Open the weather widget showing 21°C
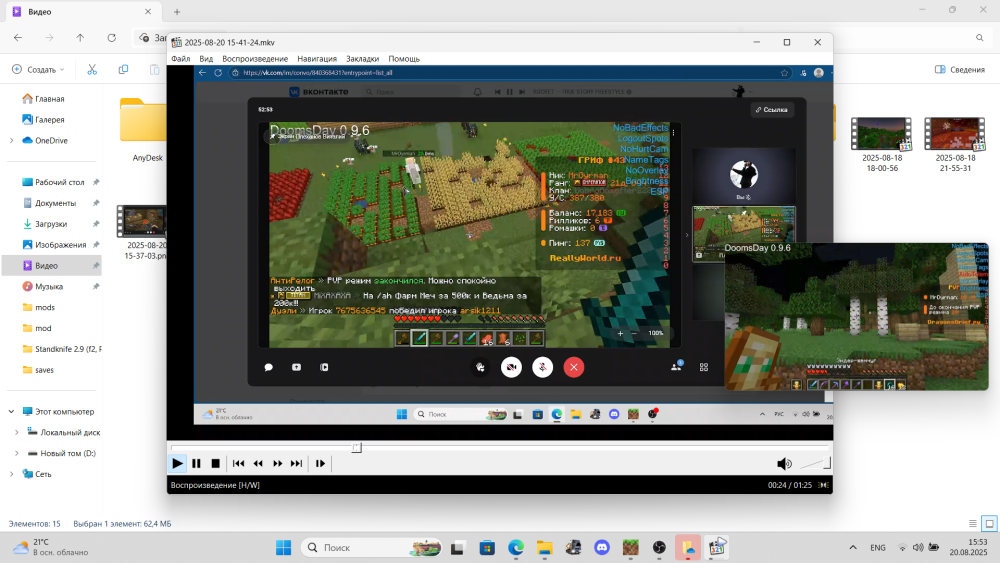1000x563 pixels. (51, 548)
